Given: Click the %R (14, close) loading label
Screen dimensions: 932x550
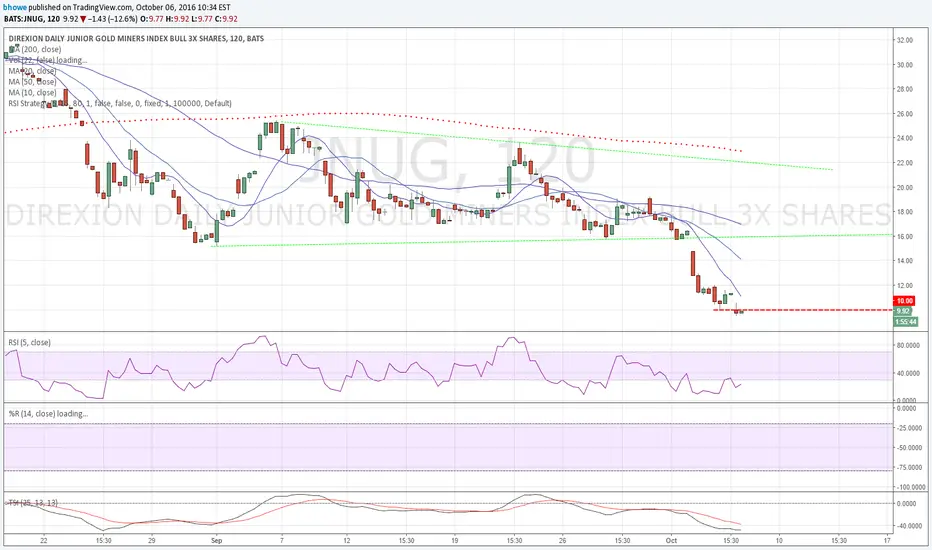Looking at the screenshot, I should (x=48, y=413).
